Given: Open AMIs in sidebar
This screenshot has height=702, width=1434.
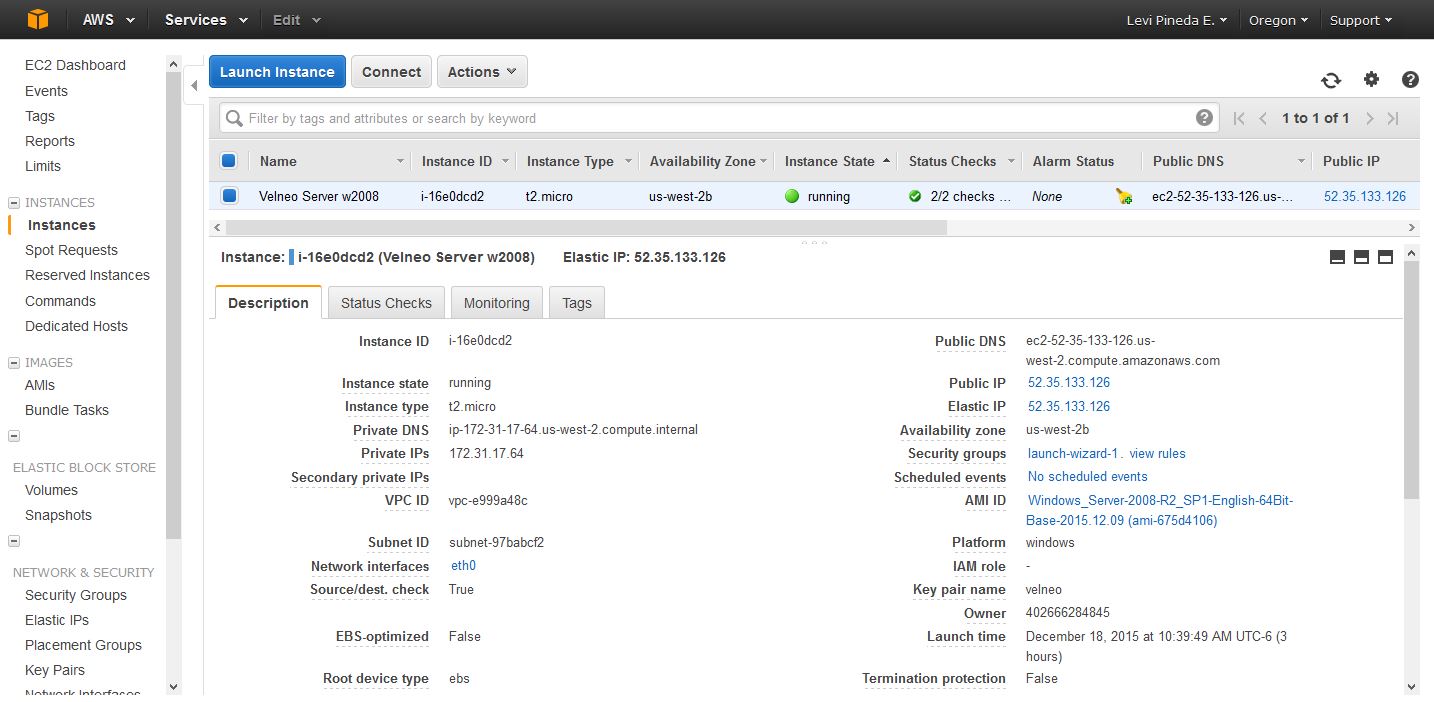Looking at the screenshot, I should click(x=40, y=385).
